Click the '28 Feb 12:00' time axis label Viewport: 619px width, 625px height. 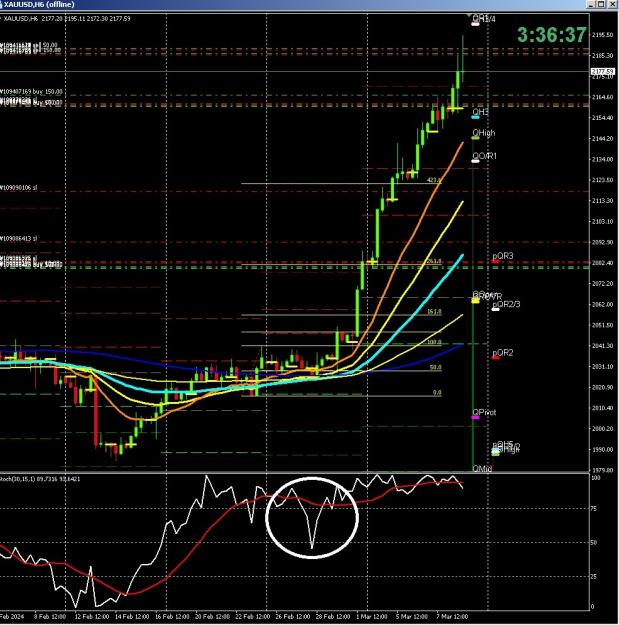click(333, 617)
